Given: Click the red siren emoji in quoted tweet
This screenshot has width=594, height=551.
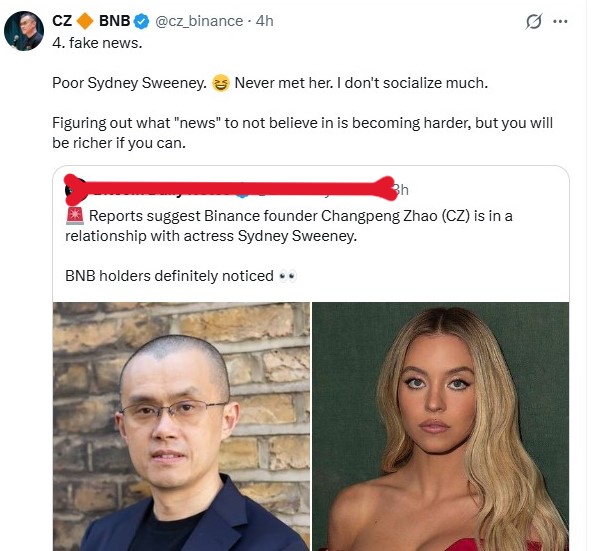Looking at the screenshot, I should click(75, 216).
